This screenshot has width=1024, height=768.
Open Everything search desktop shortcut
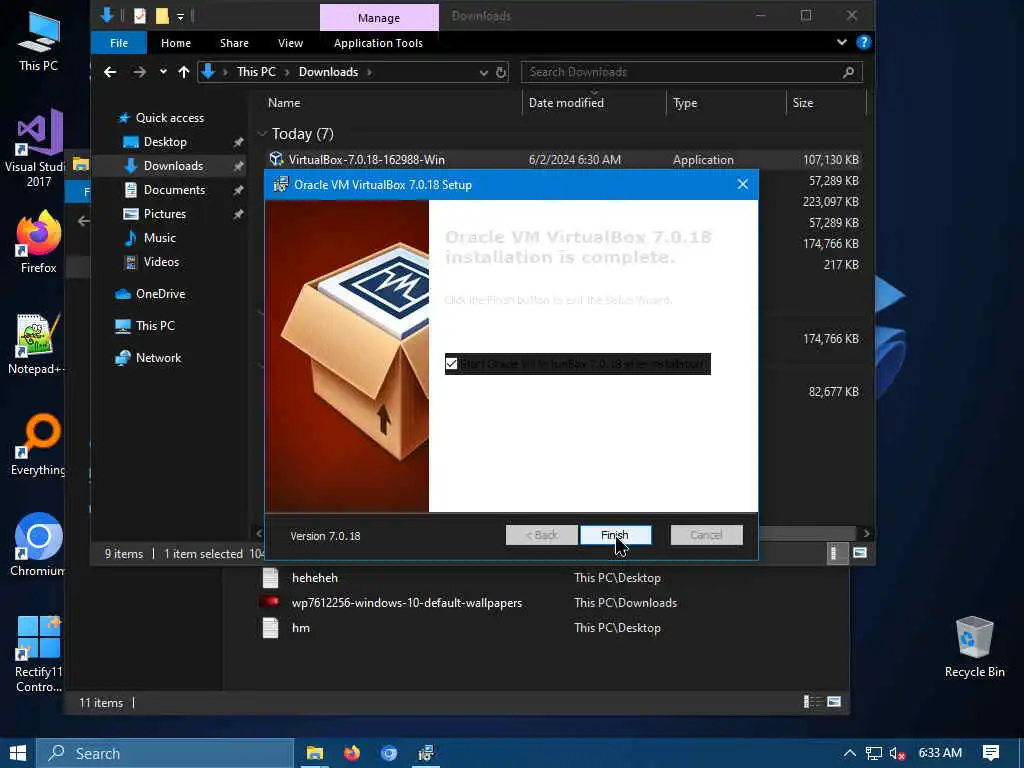point(38,445)
